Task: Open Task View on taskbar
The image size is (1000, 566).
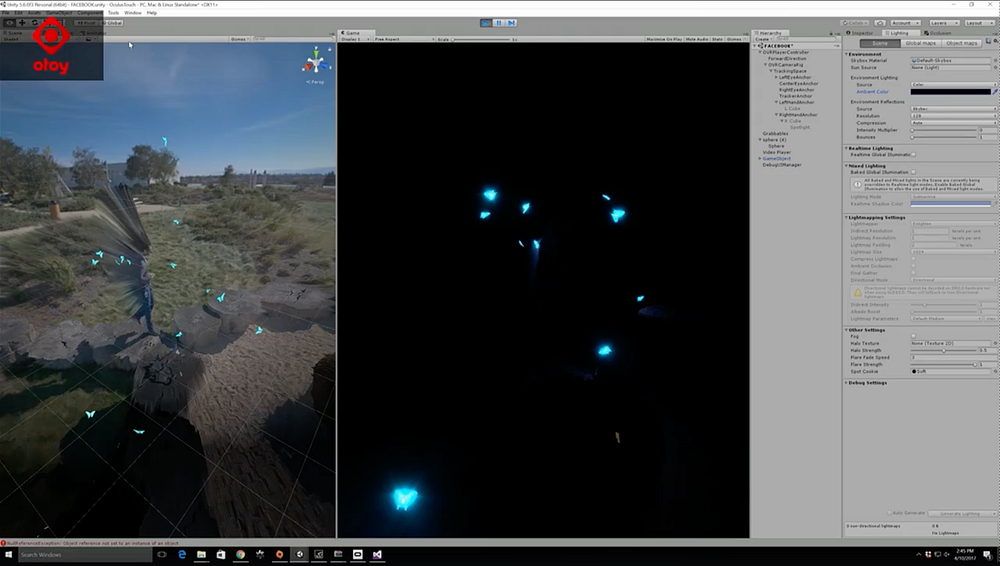Action: [x=162, y=555]
